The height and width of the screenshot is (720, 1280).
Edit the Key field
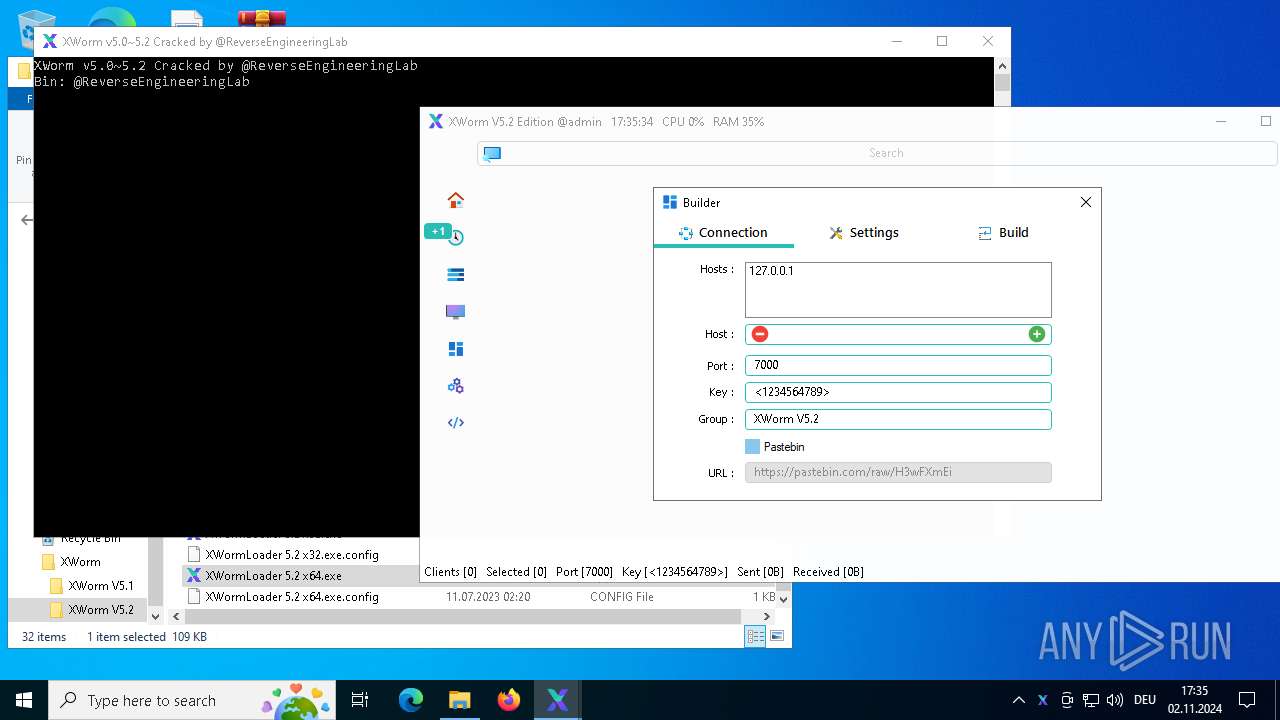pos(898,392)
